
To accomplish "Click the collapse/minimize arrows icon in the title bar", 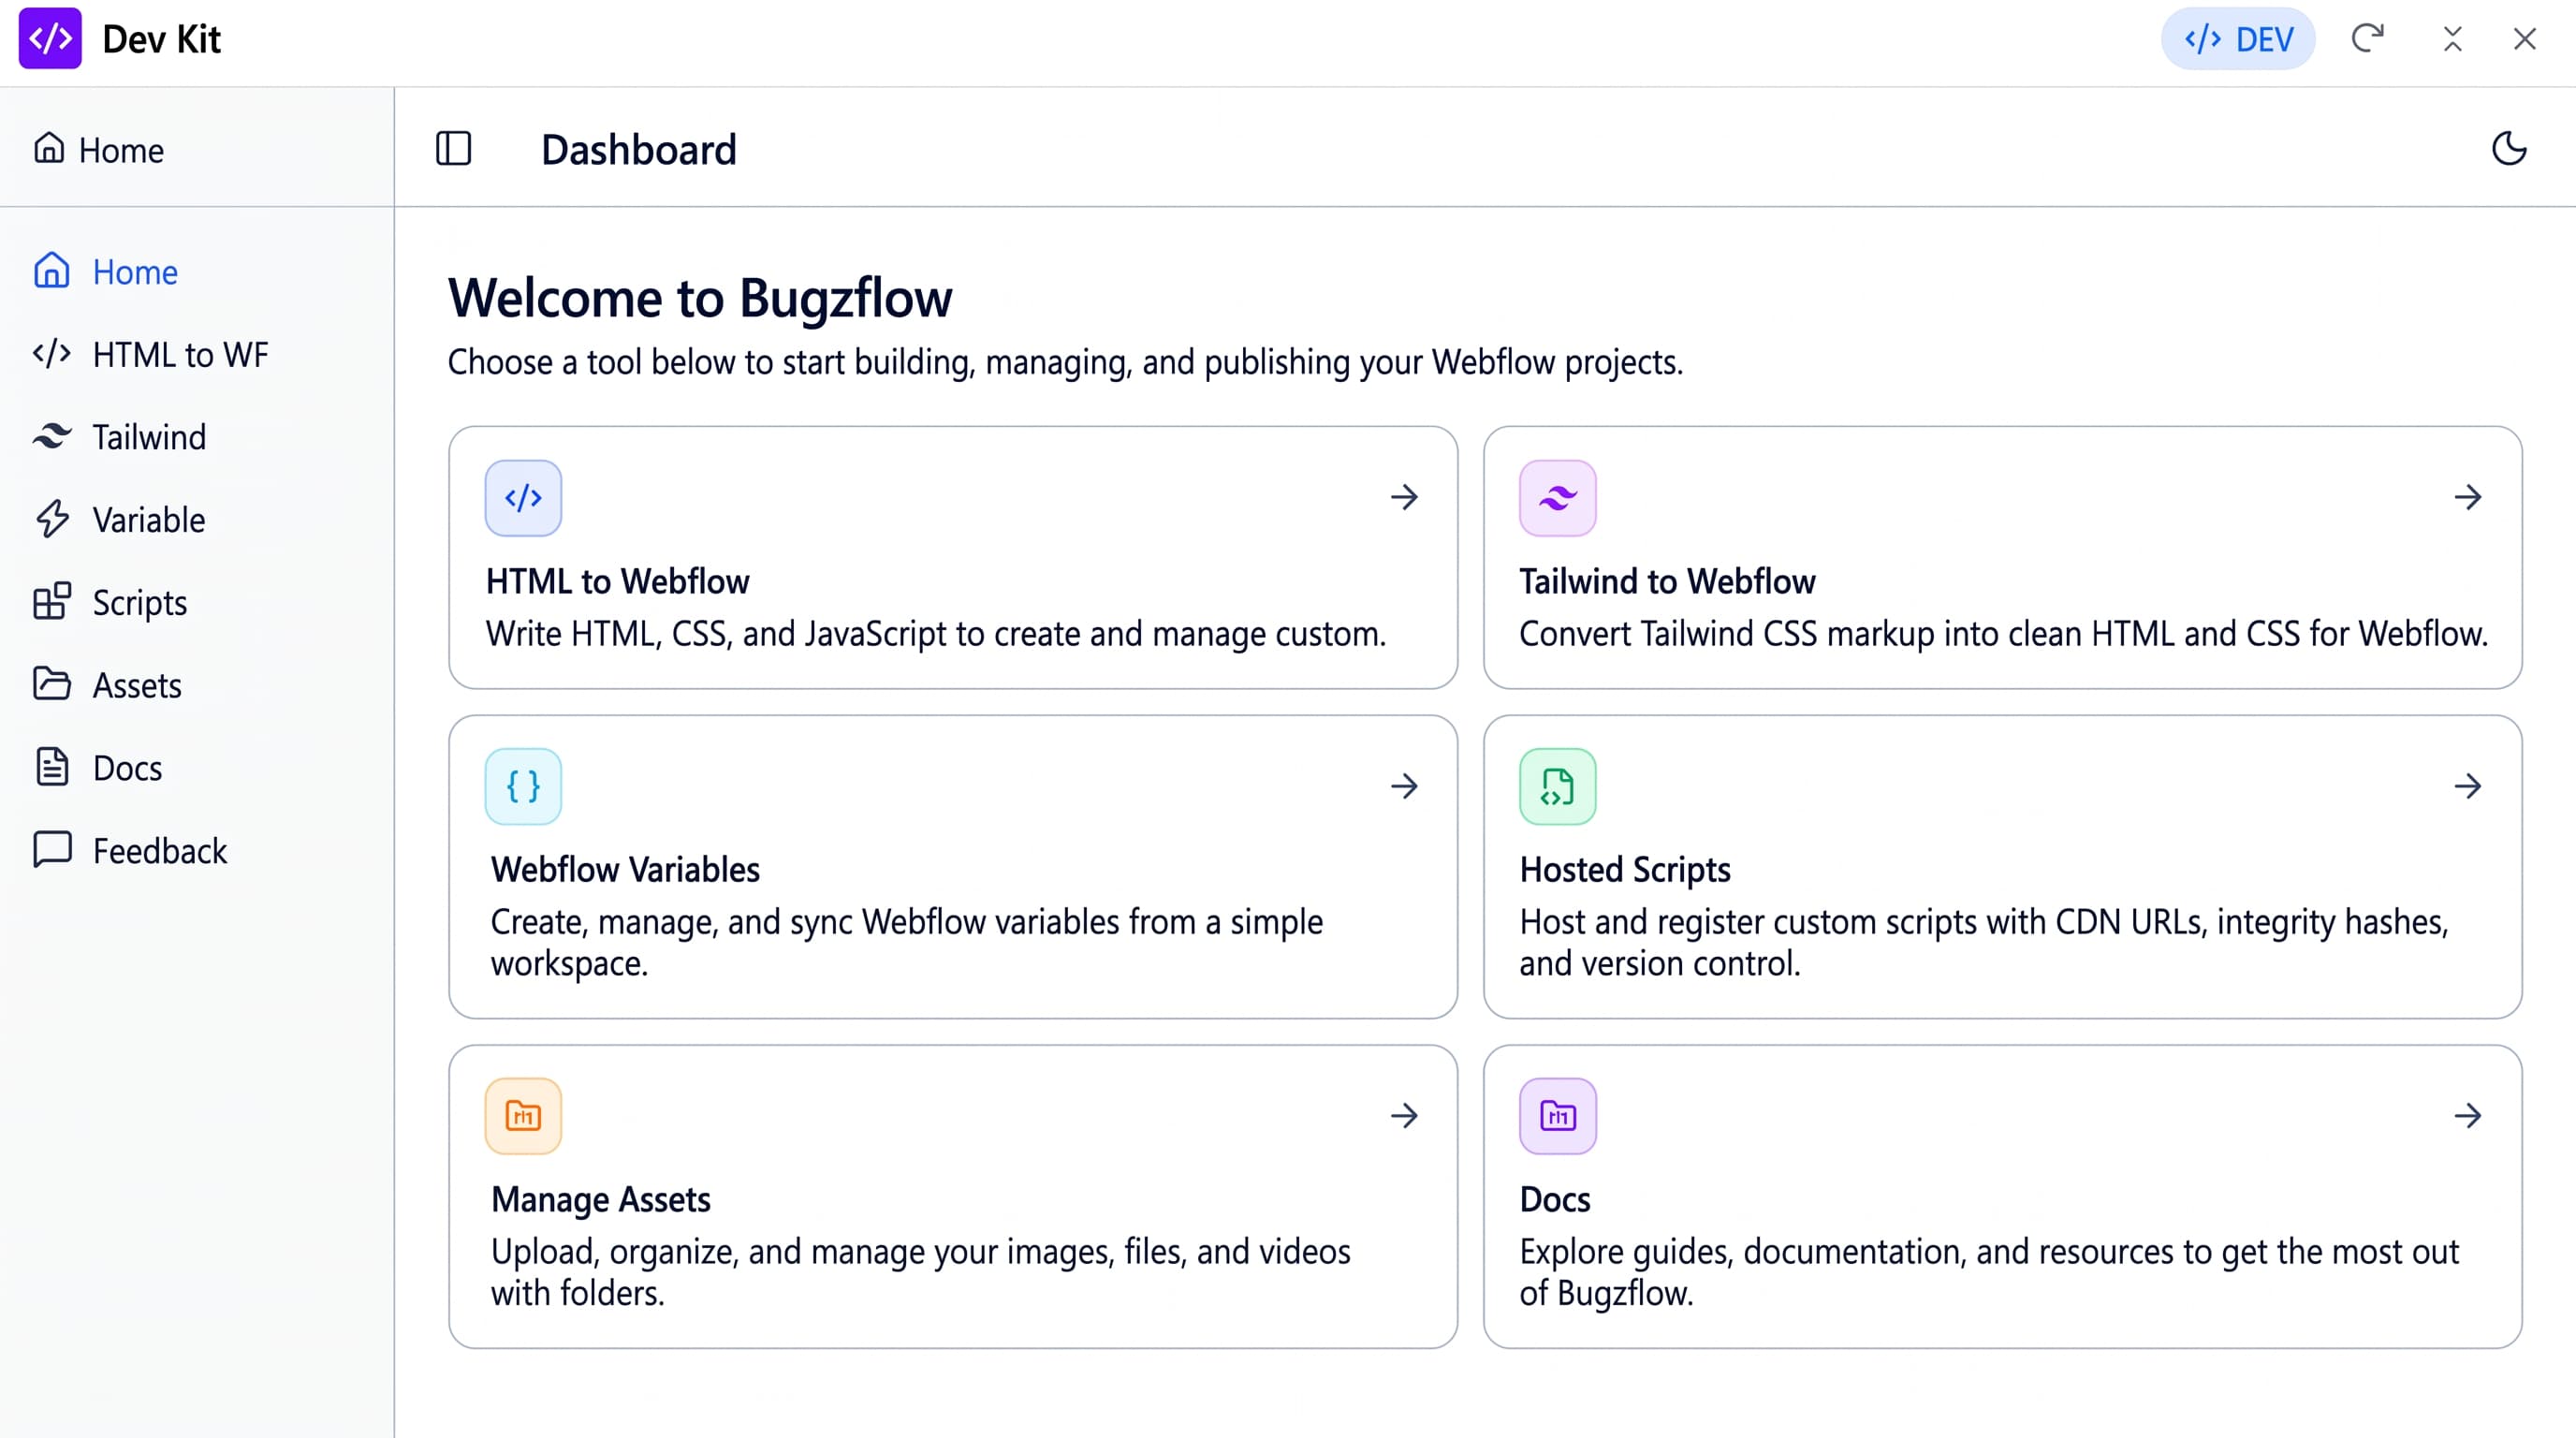I will click(x=2452, y=39).
